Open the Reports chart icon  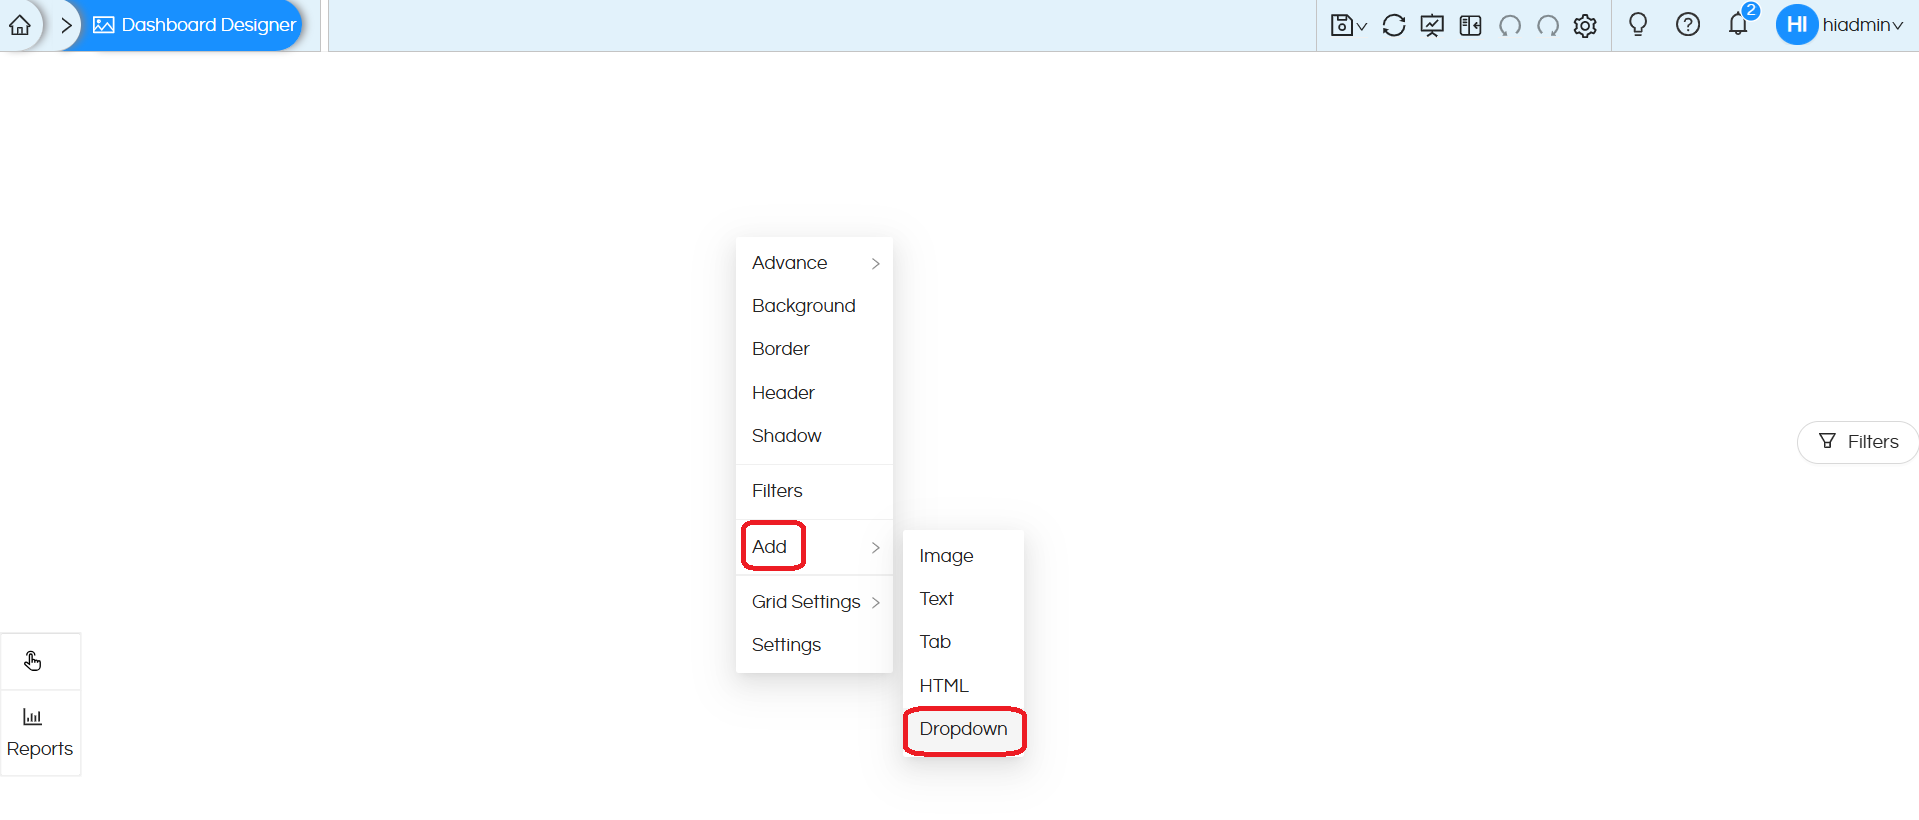click(x=33, y=717)
